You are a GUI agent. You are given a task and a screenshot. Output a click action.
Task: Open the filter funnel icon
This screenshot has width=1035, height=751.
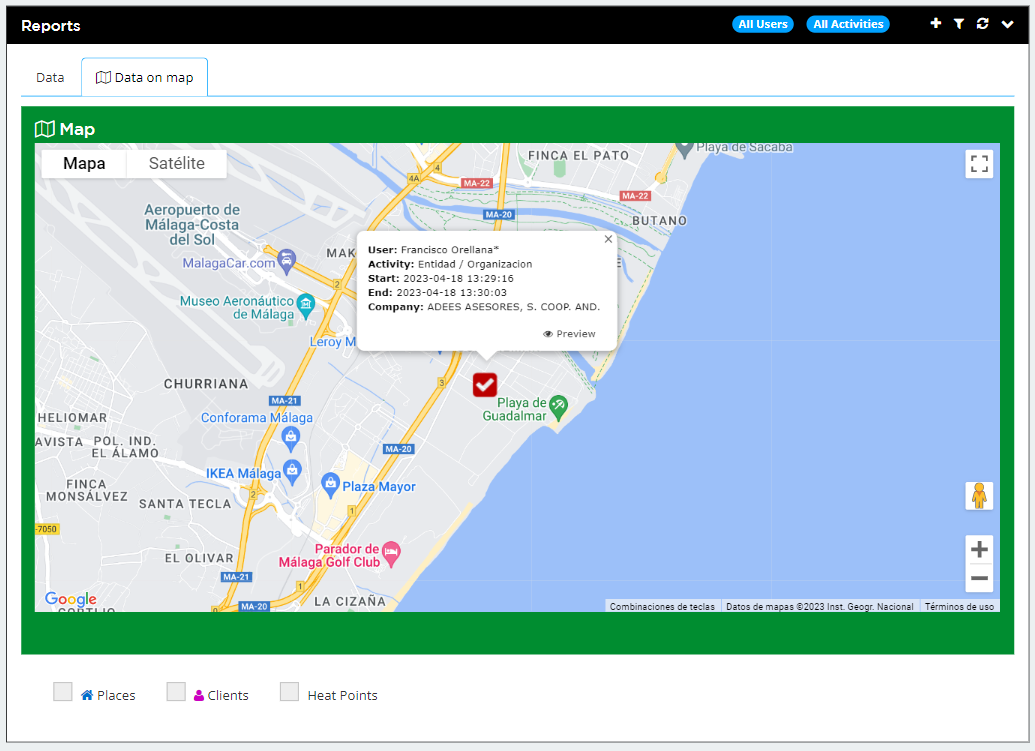pyautogui.click(x=959, y=24)
